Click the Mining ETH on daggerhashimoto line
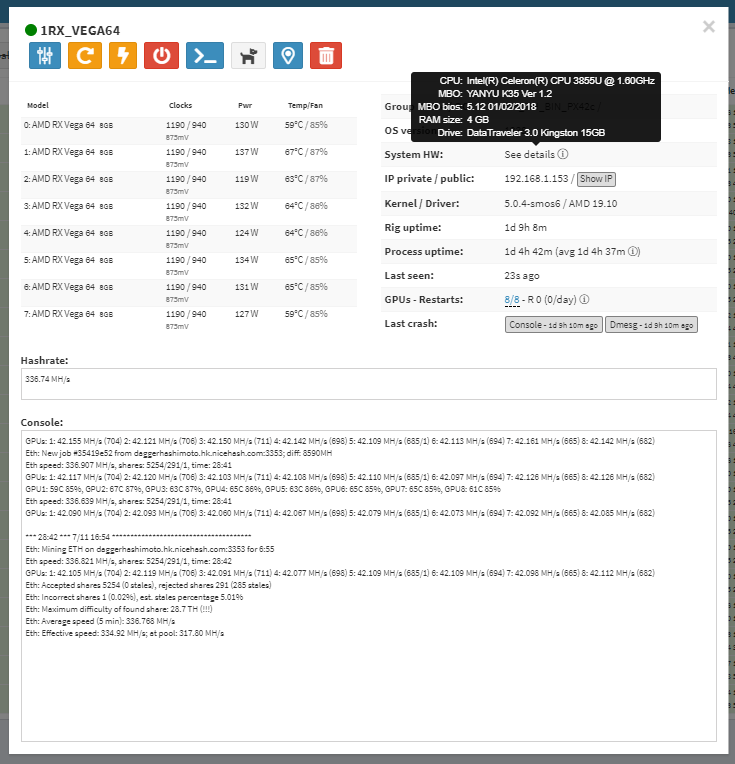Image resolution: width=735 pixels, height=764 pixels. pyautogui.click(x=150, y=549)
